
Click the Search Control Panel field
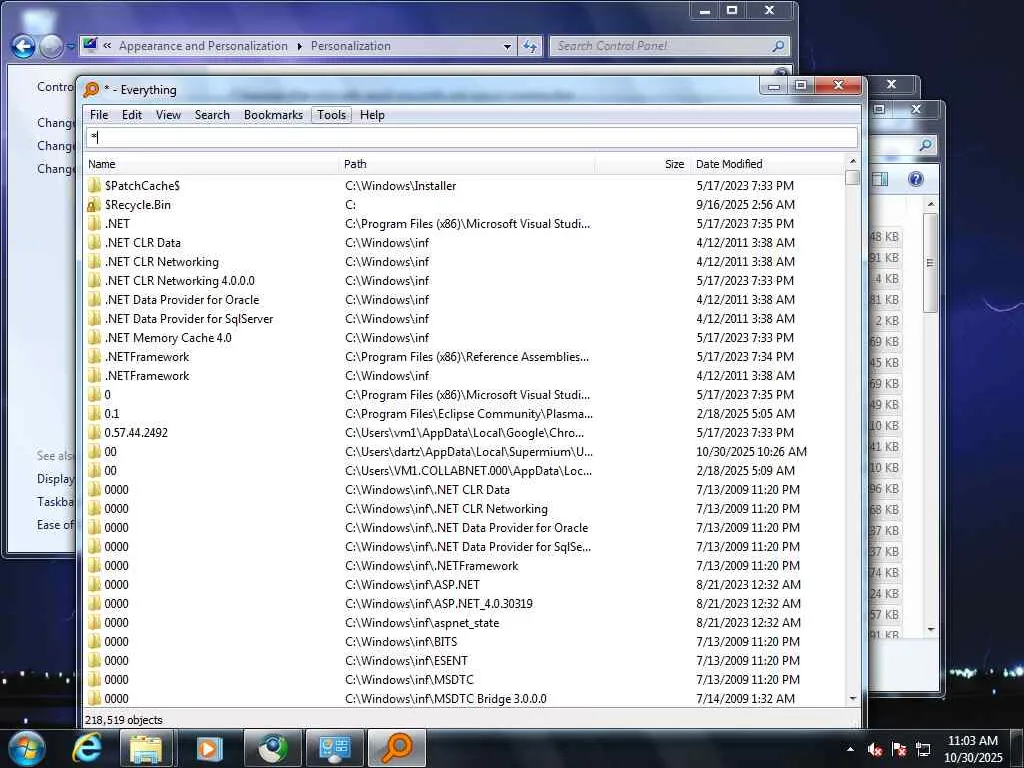point(669,46)
